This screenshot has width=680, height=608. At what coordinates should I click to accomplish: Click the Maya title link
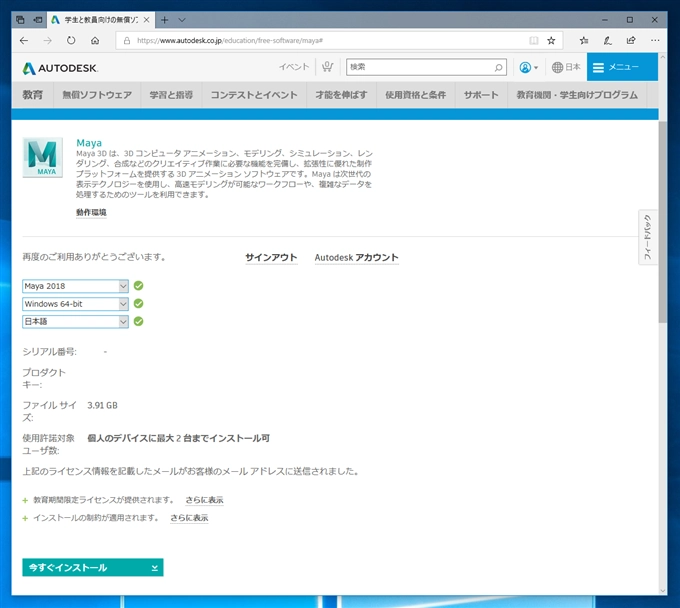[x=89, y=143]
